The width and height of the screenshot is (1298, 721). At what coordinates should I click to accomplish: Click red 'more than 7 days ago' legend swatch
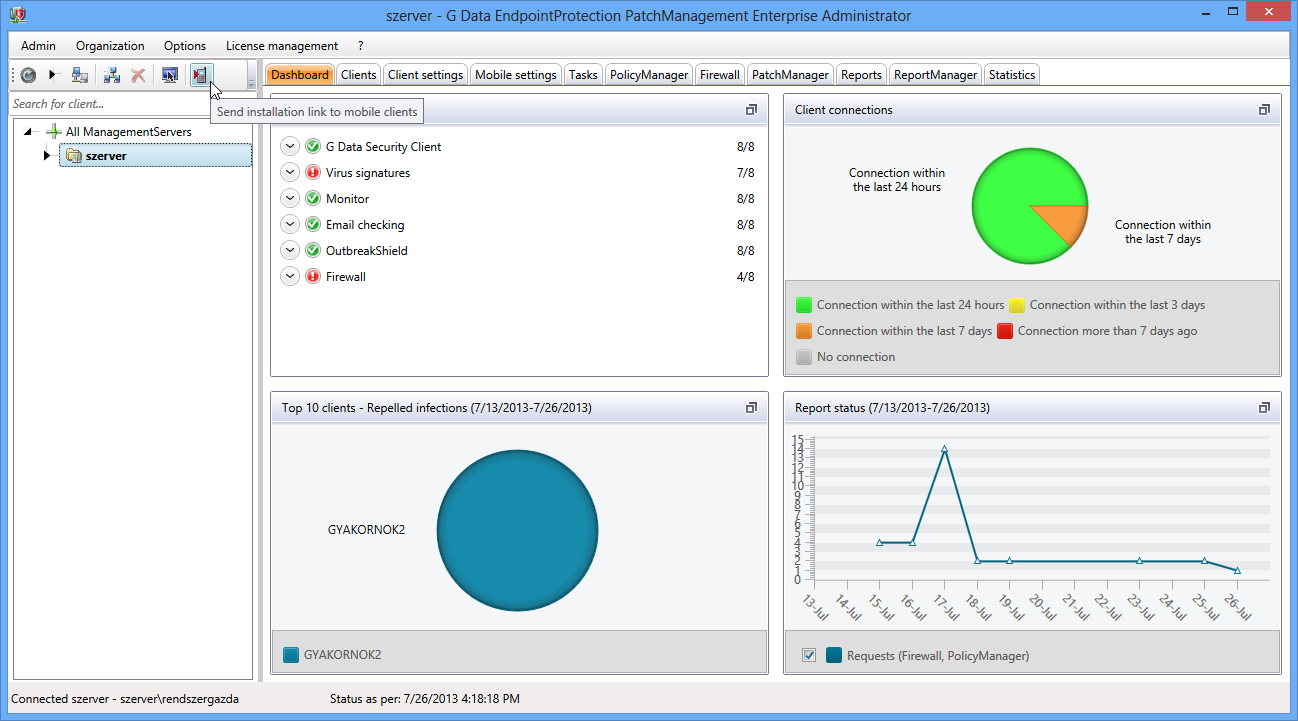point(1005,331)
